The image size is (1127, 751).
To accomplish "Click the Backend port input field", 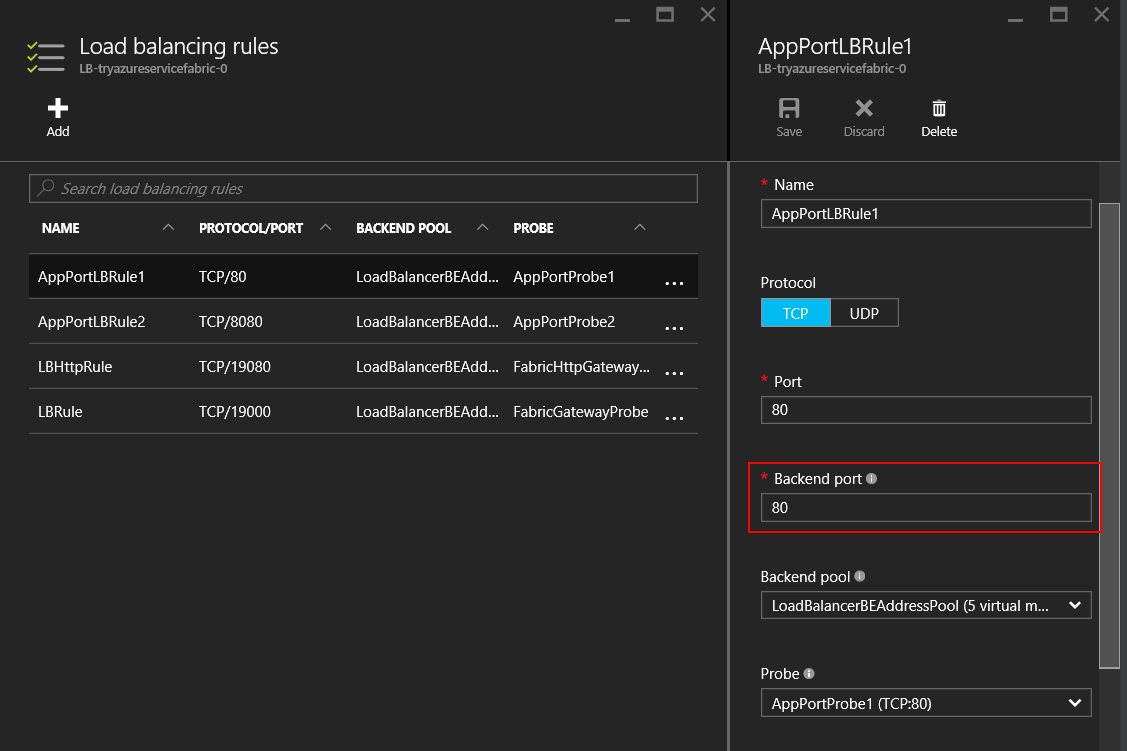I will point(925,508).
